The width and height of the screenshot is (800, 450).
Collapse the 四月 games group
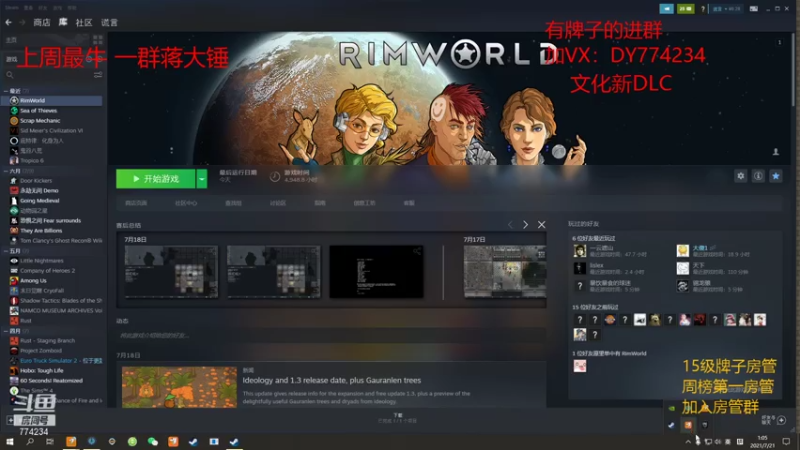6,331
